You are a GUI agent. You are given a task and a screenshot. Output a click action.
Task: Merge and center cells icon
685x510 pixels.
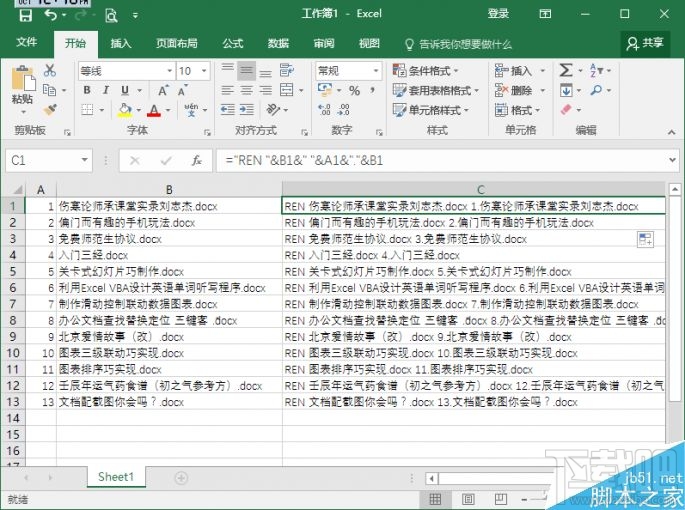click(287, 90)
